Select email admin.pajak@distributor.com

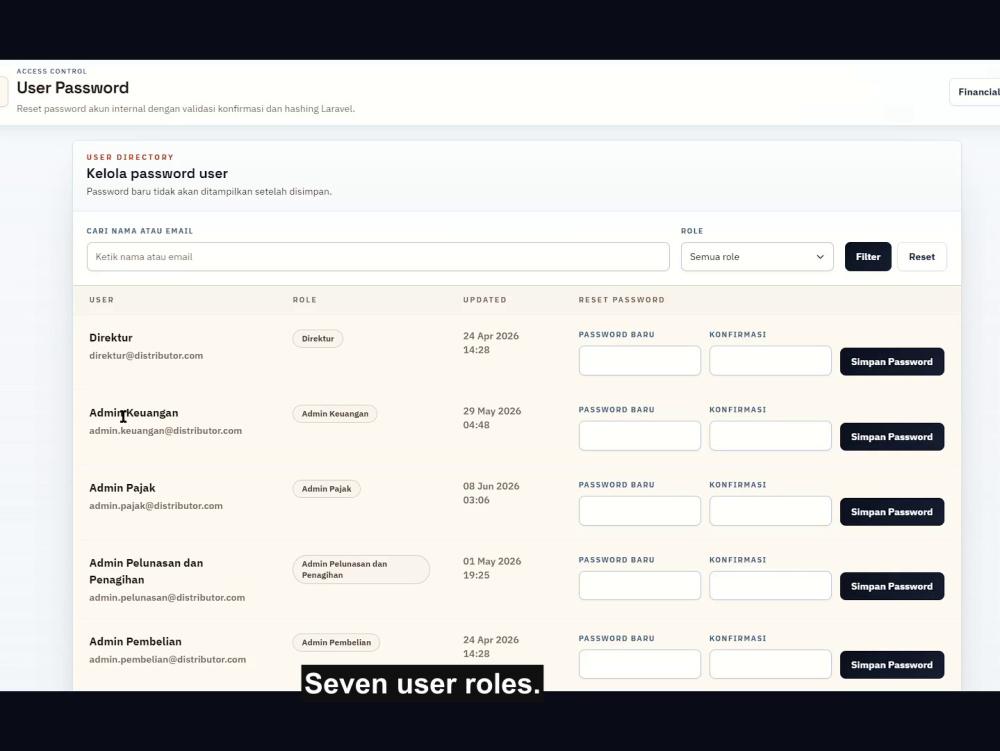pos(156,506)
